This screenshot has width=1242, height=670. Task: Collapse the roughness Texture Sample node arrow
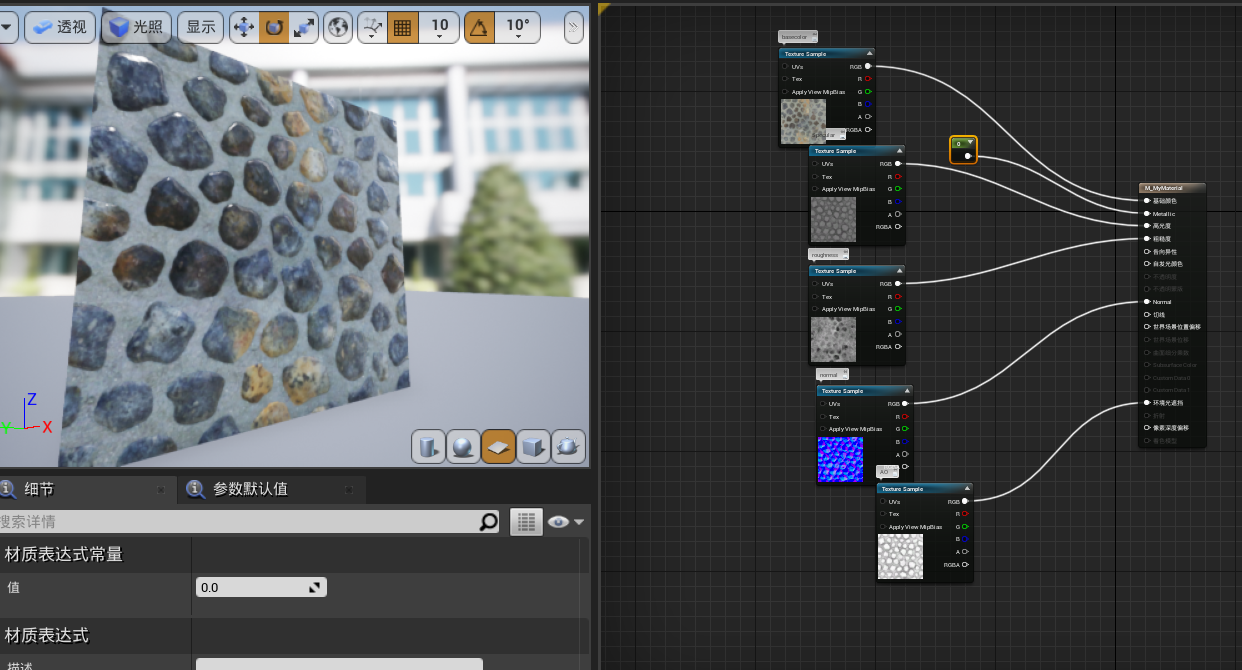tap(899, 271)
